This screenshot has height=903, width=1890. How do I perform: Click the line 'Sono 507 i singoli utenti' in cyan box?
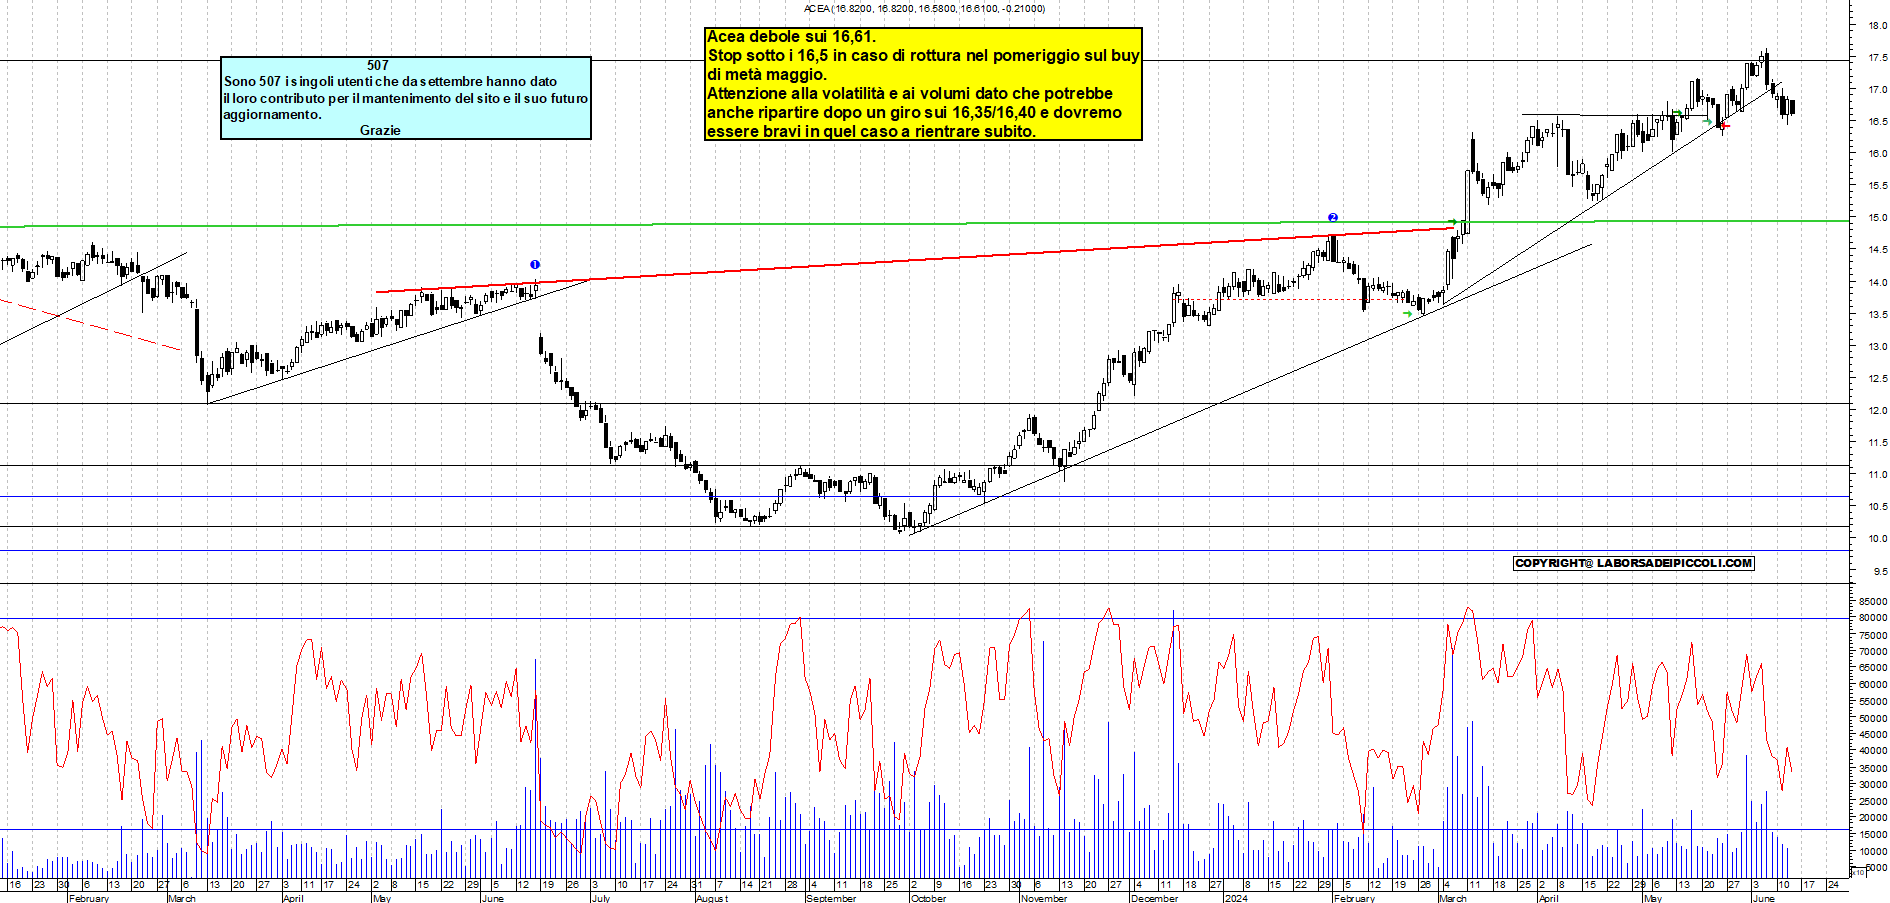390,82
